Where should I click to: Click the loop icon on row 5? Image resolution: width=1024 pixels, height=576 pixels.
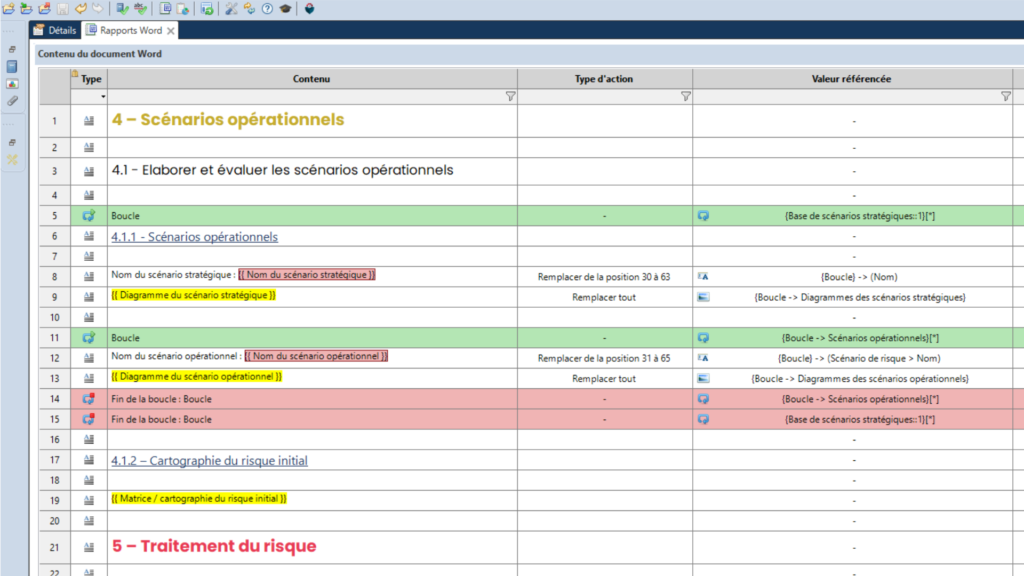tap(88, 215)
